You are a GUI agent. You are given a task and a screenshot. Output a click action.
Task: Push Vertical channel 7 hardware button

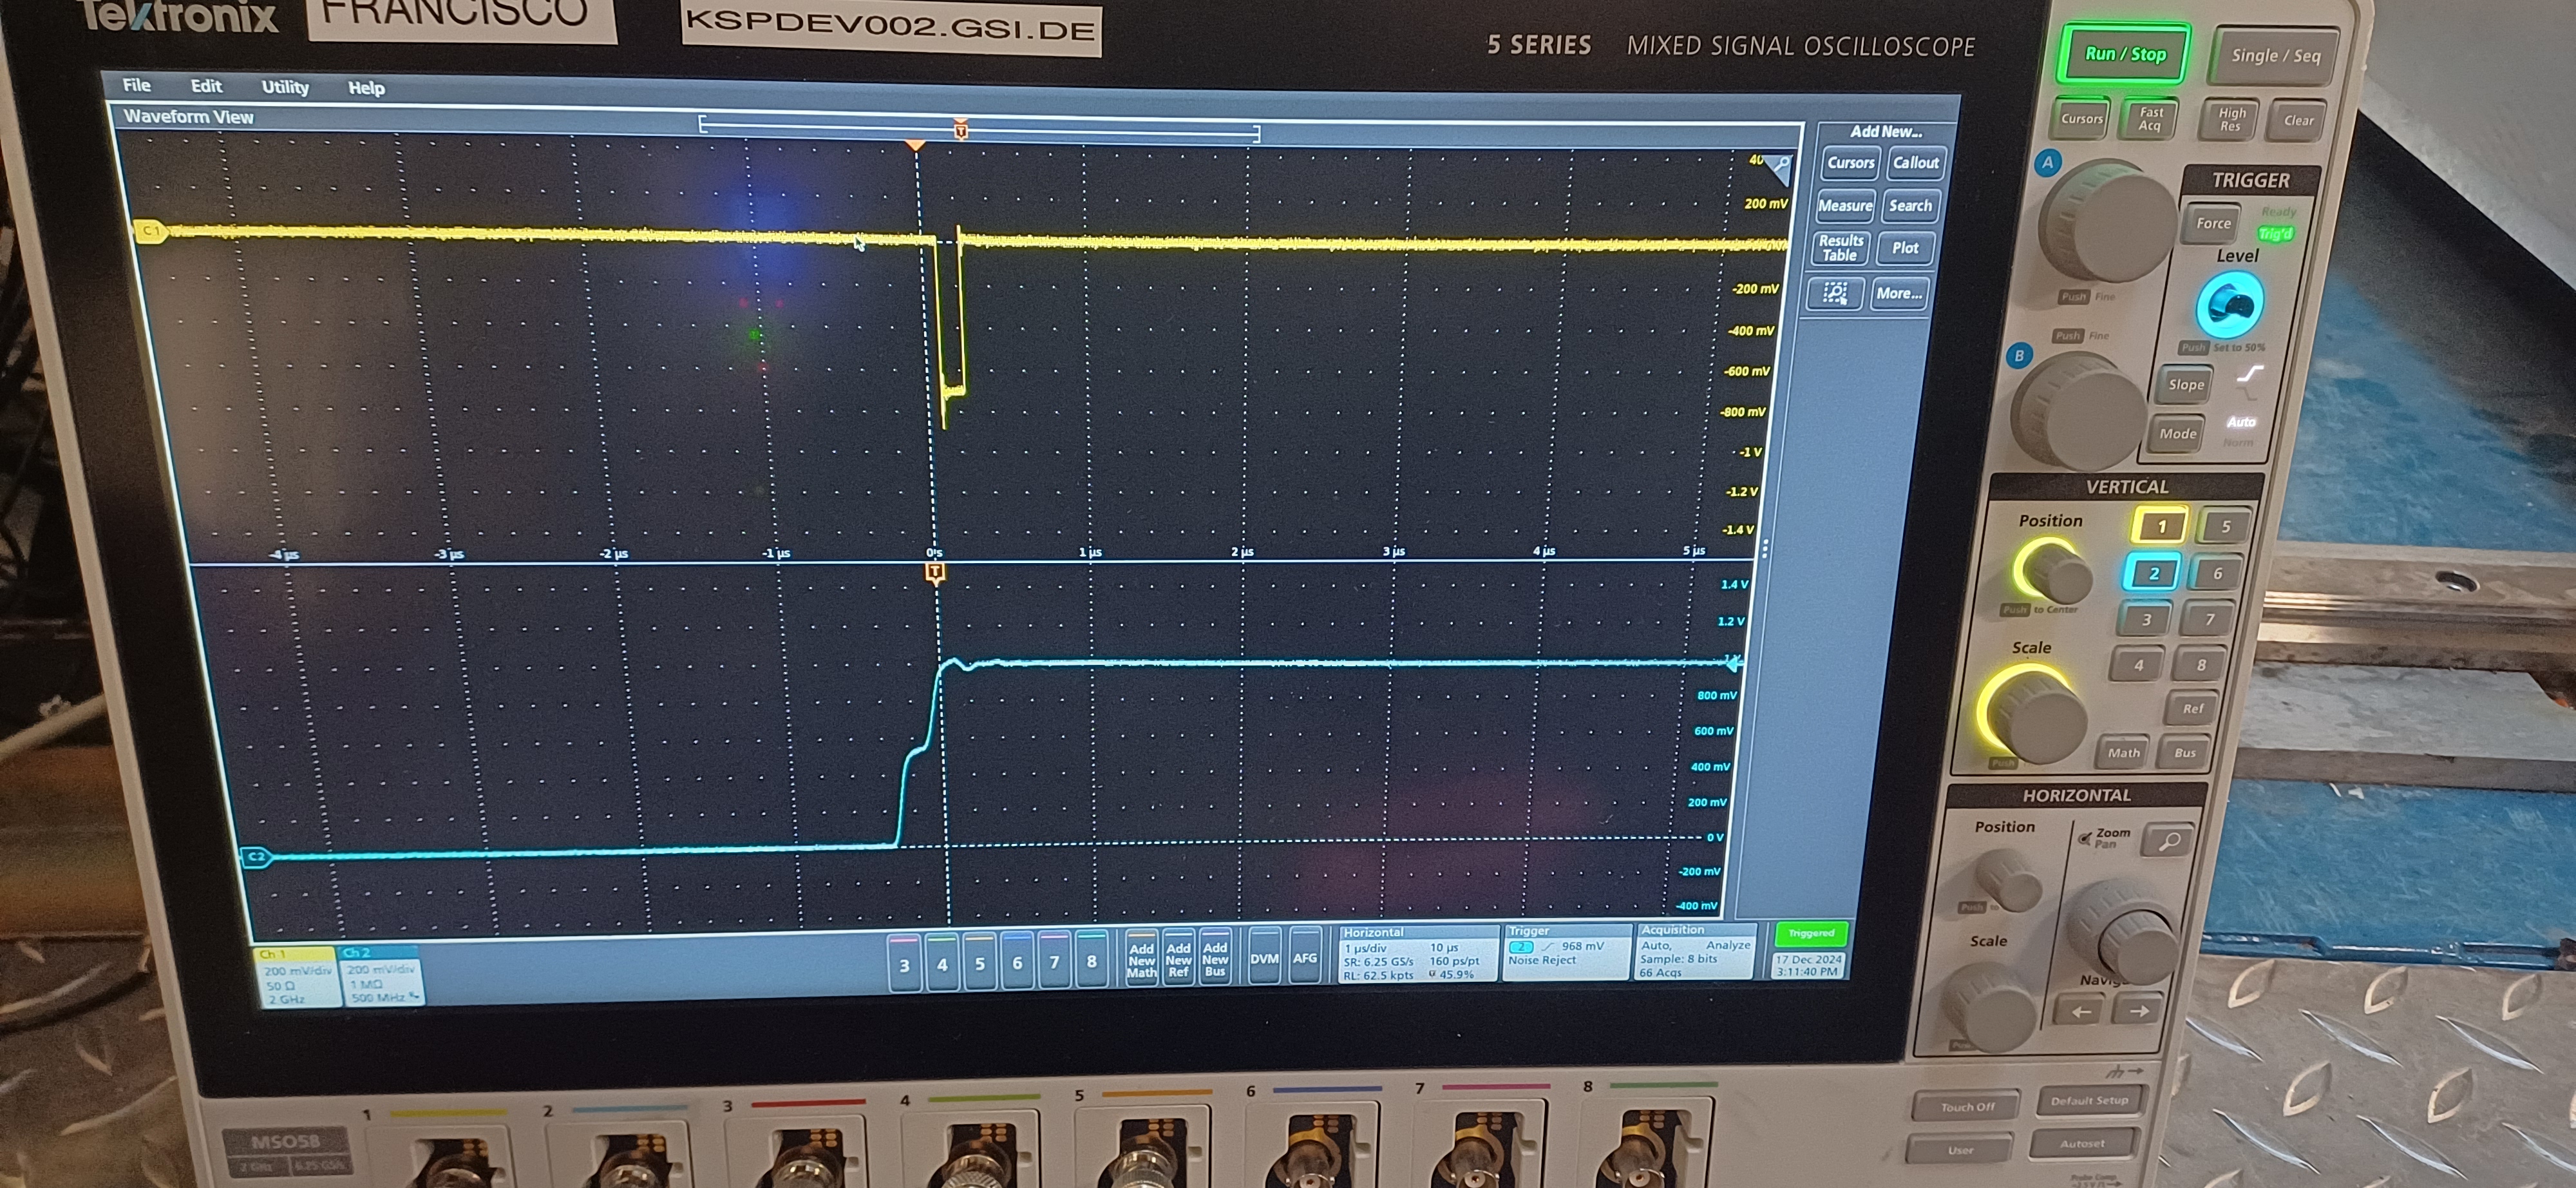click(2210, 620)
